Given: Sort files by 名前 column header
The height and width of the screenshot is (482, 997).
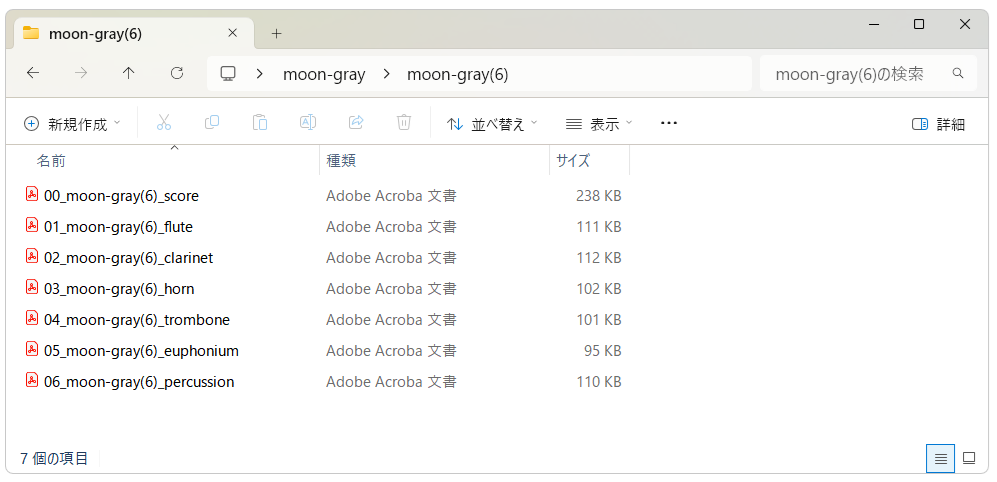Looking at the screenshot, I should click(x=51, y=160).
